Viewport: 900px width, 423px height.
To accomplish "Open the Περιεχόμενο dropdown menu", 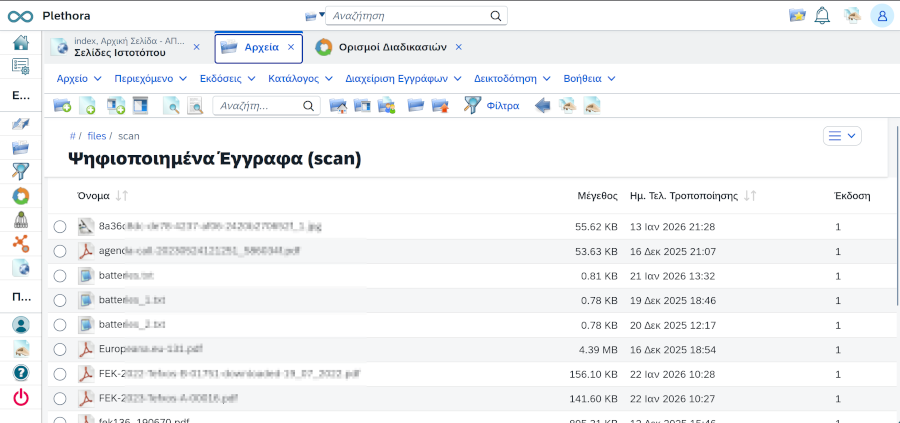I will [150, 78].
